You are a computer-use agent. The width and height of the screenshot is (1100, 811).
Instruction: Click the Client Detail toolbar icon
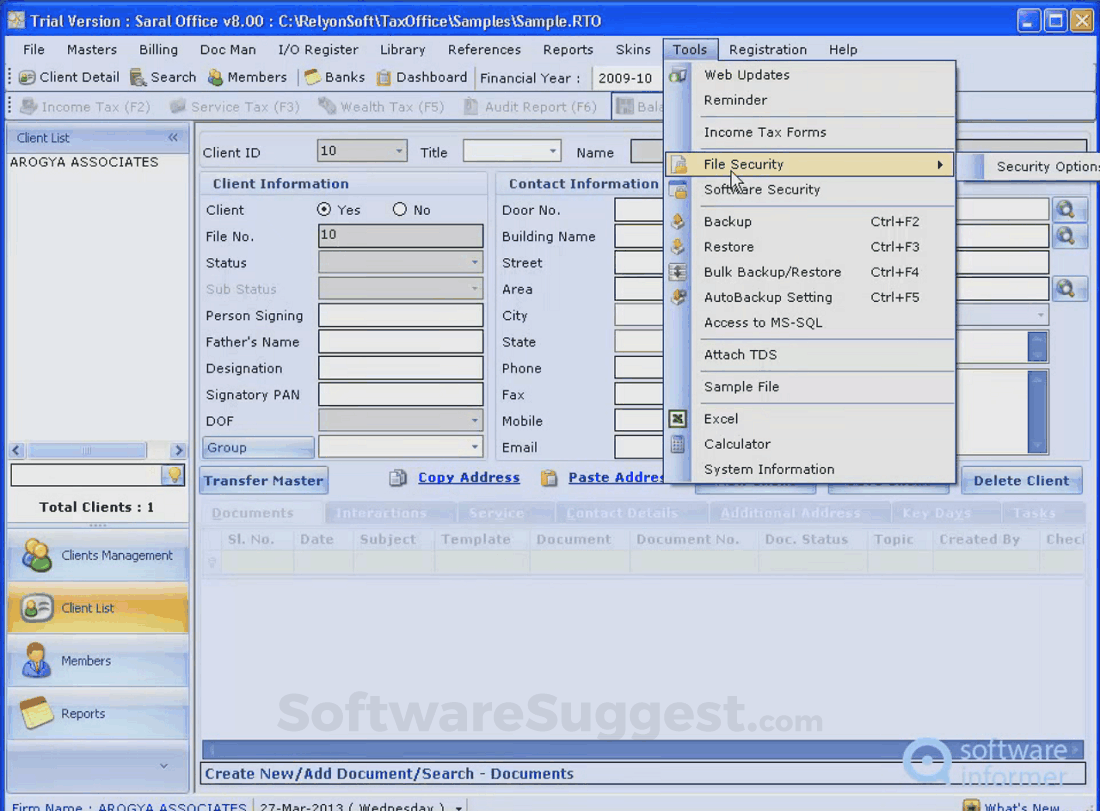pos(27,77)
